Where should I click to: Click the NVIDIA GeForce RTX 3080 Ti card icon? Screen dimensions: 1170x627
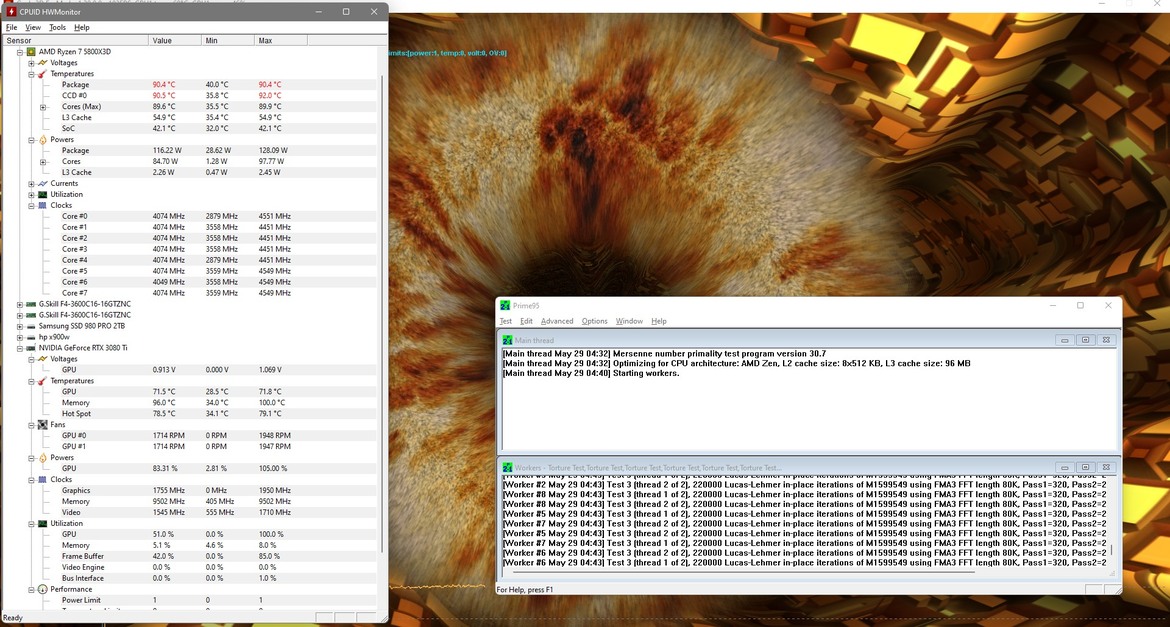point(31,348)
